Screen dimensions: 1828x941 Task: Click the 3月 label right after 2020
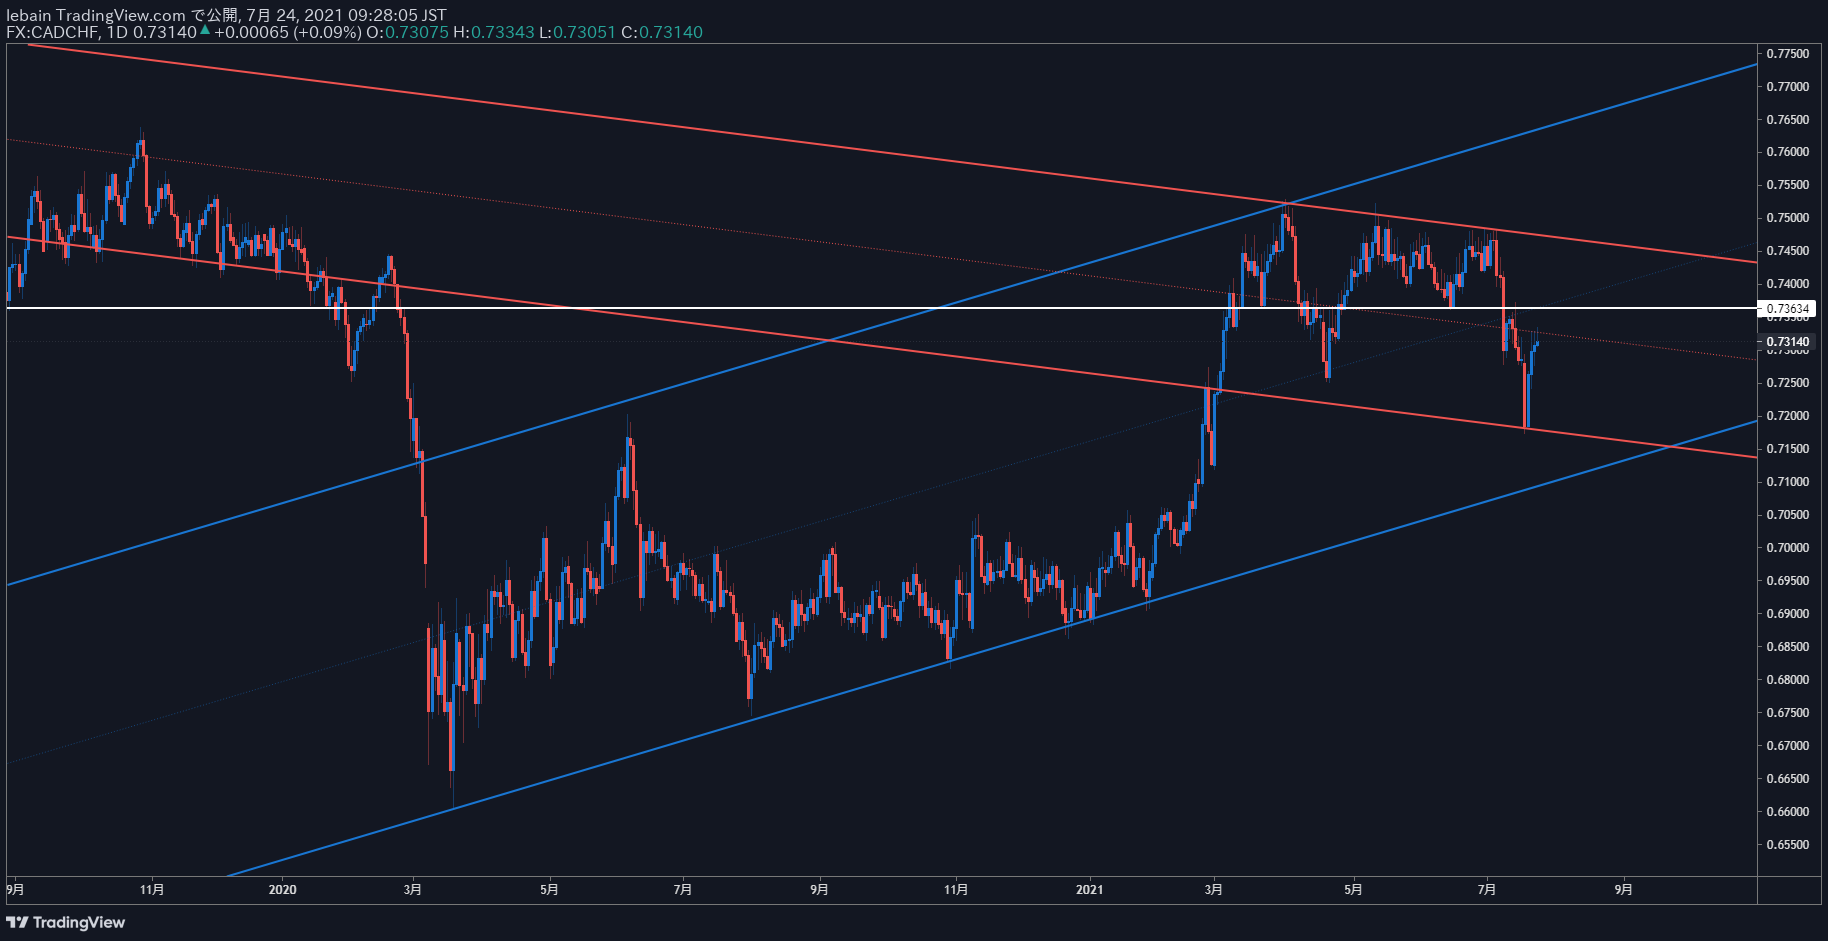413,889
